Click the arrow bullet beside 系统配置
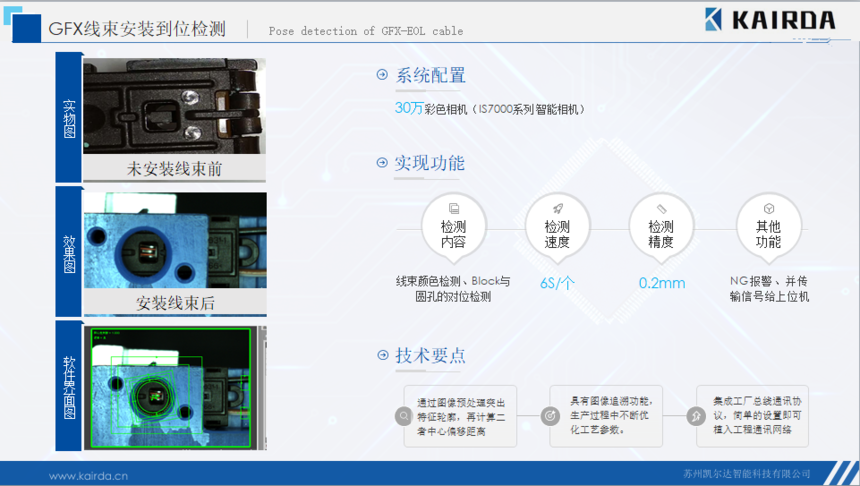This screenshot has height=486, width=860. point(382,75)
